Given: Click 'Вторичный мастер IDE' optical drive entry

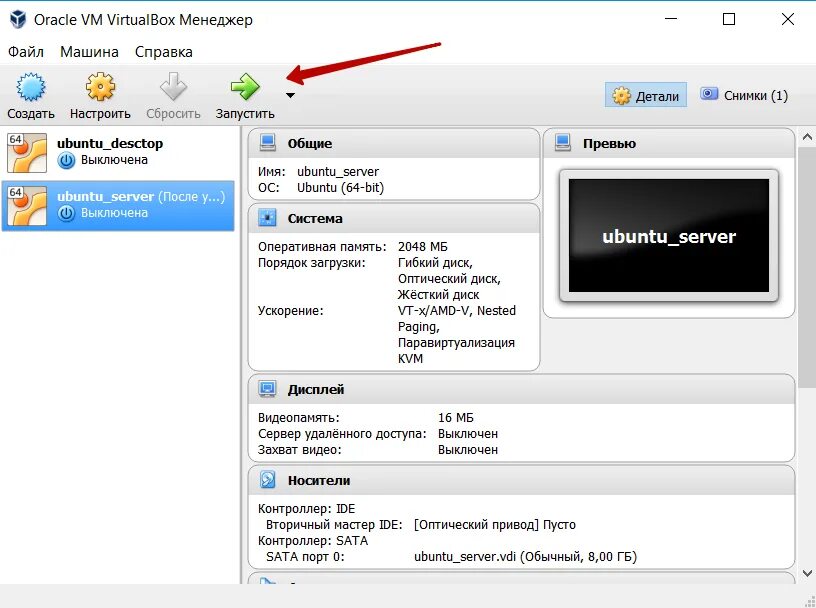Looking at the screenshot, I should tap(420, 525).
